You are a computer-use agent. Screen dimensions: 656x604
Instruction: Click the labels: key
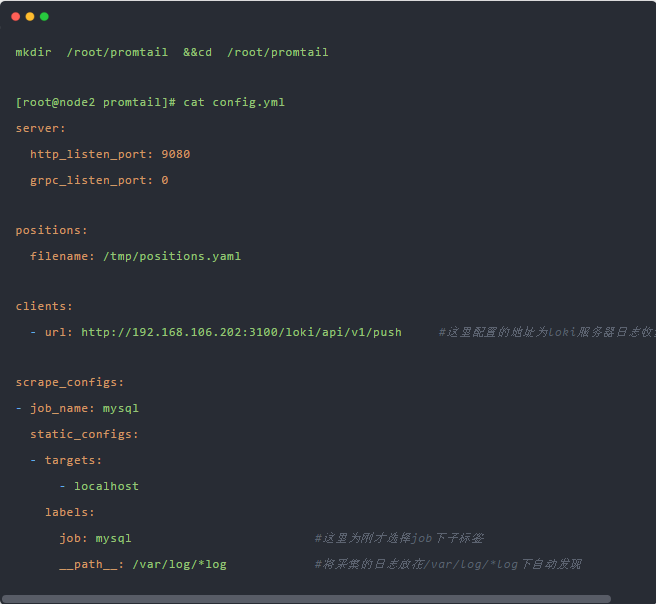point(69,512)
